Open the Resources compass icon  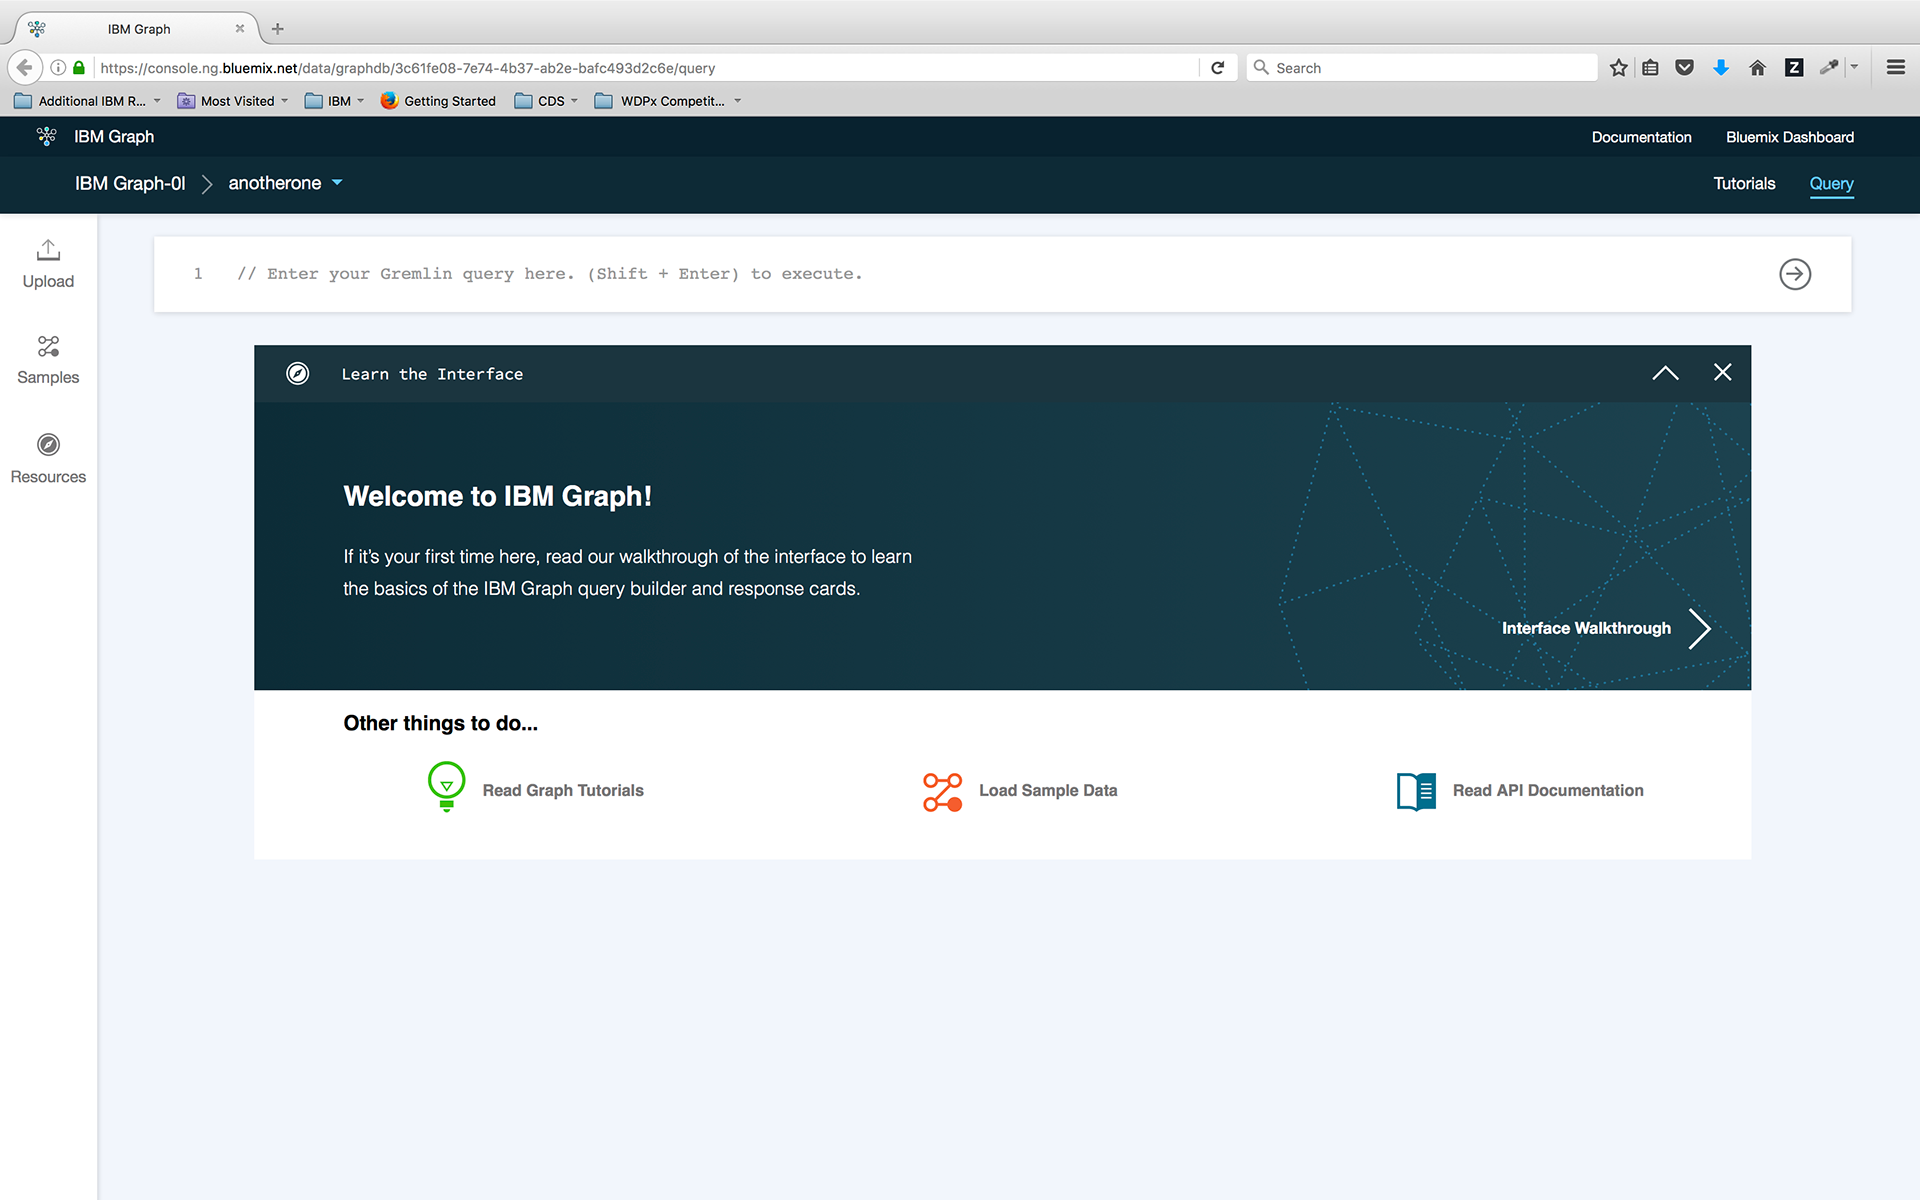click(48, 445)
